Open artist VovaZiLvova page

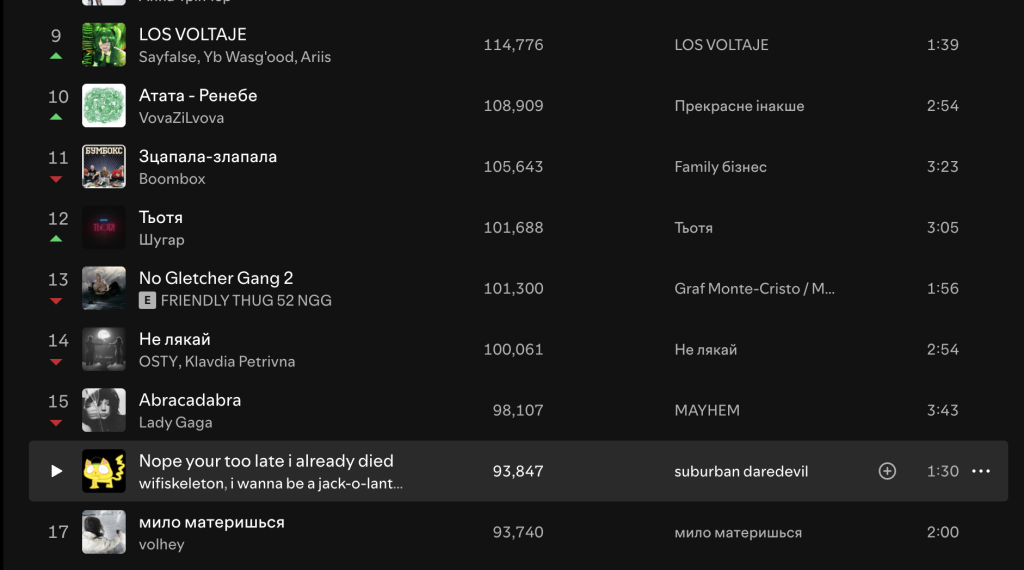[181, 118]
